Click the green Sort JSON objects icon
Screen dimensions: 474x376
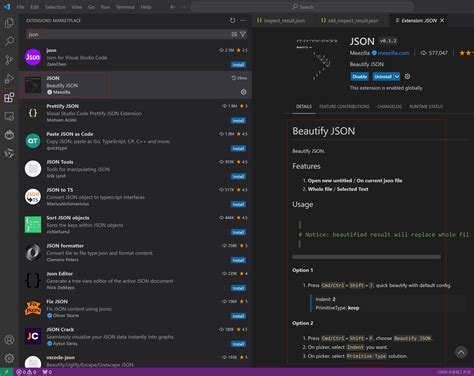[x=33, y=224]
